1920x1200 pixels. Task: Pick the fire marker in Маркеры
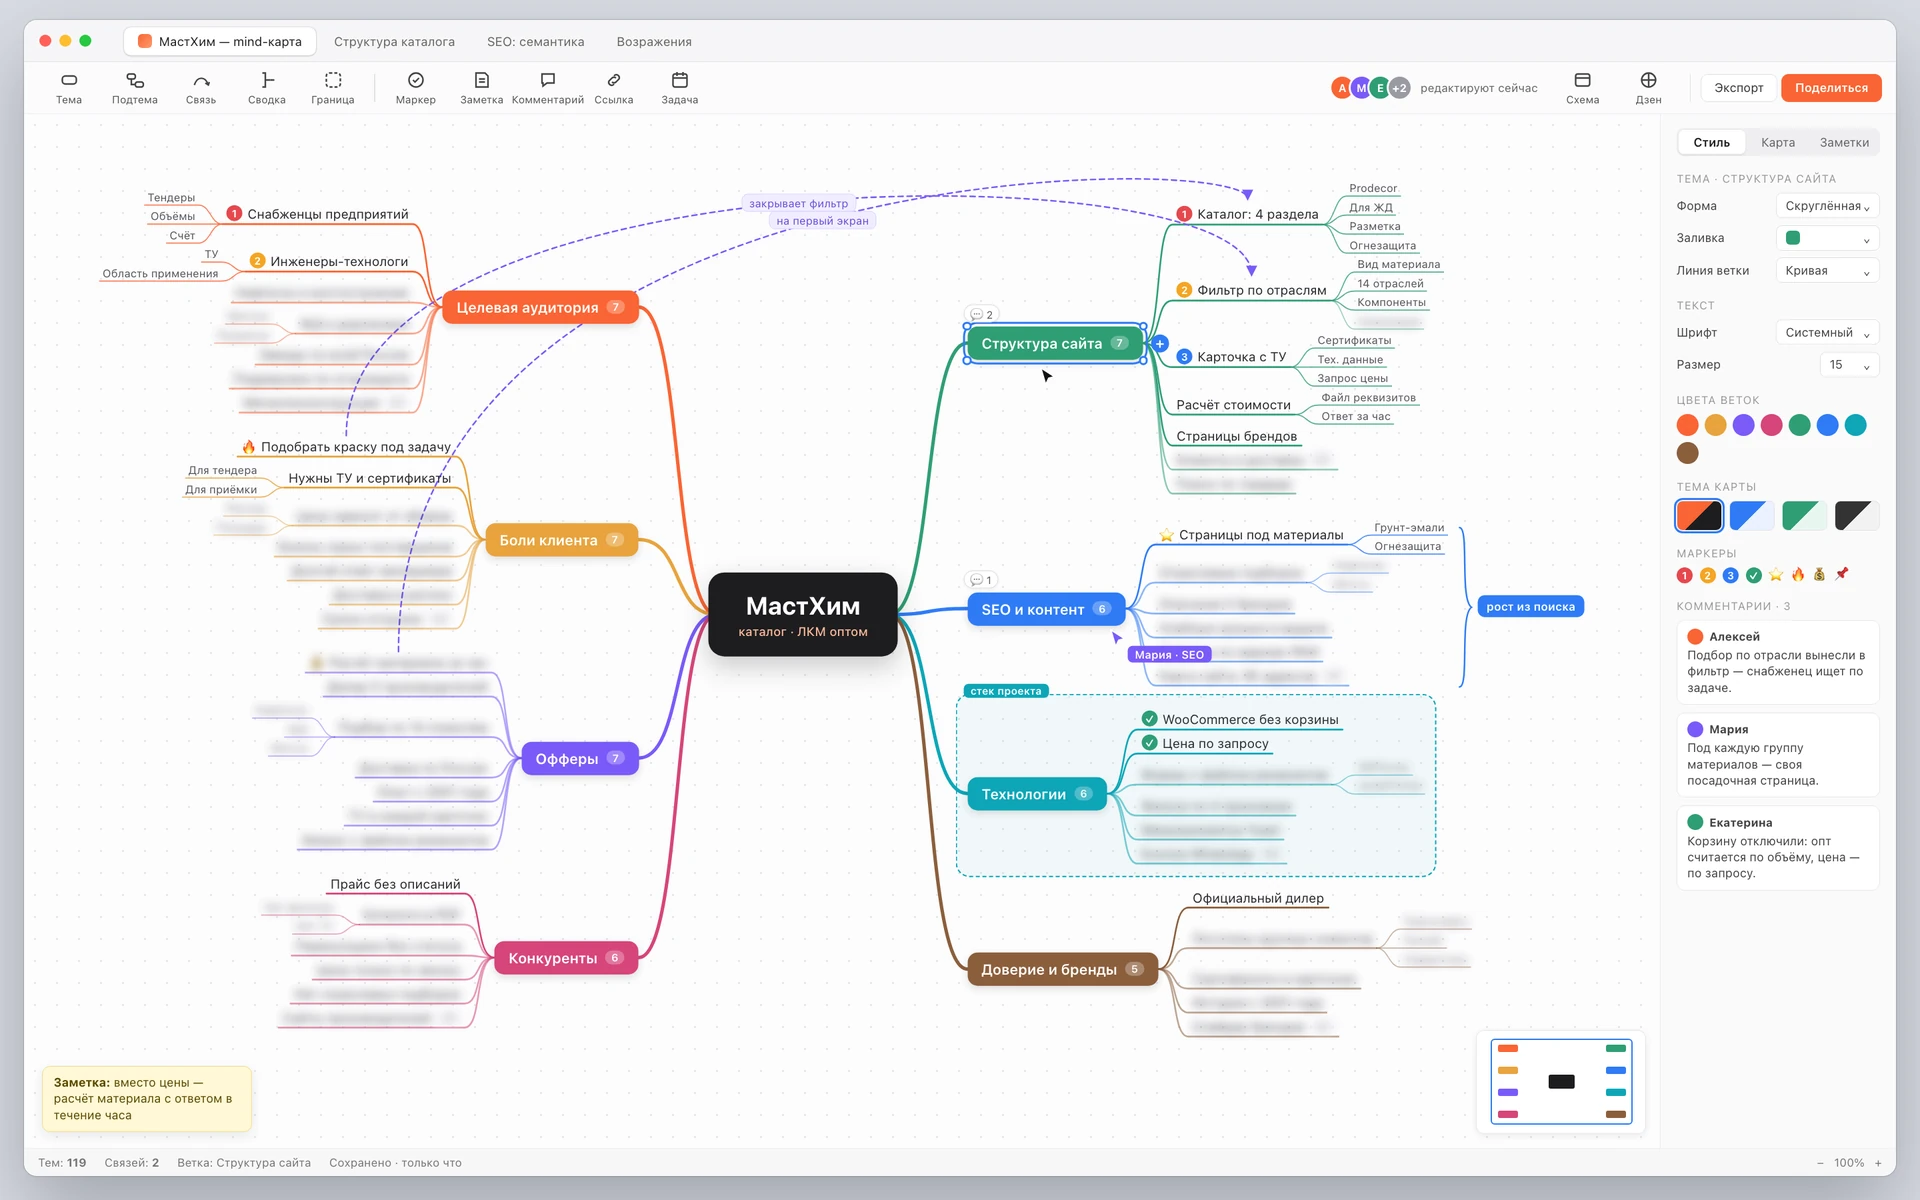tap(1798, 575)
